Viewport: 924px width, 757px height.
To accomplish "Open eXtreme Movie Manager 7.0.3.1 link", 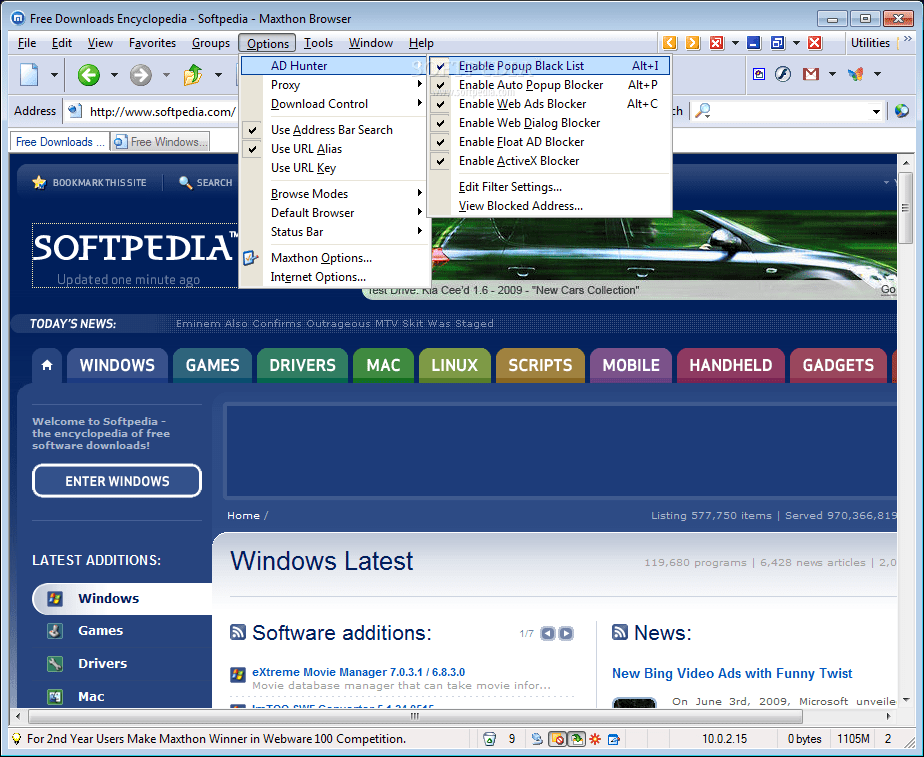I will pos(358,672).
